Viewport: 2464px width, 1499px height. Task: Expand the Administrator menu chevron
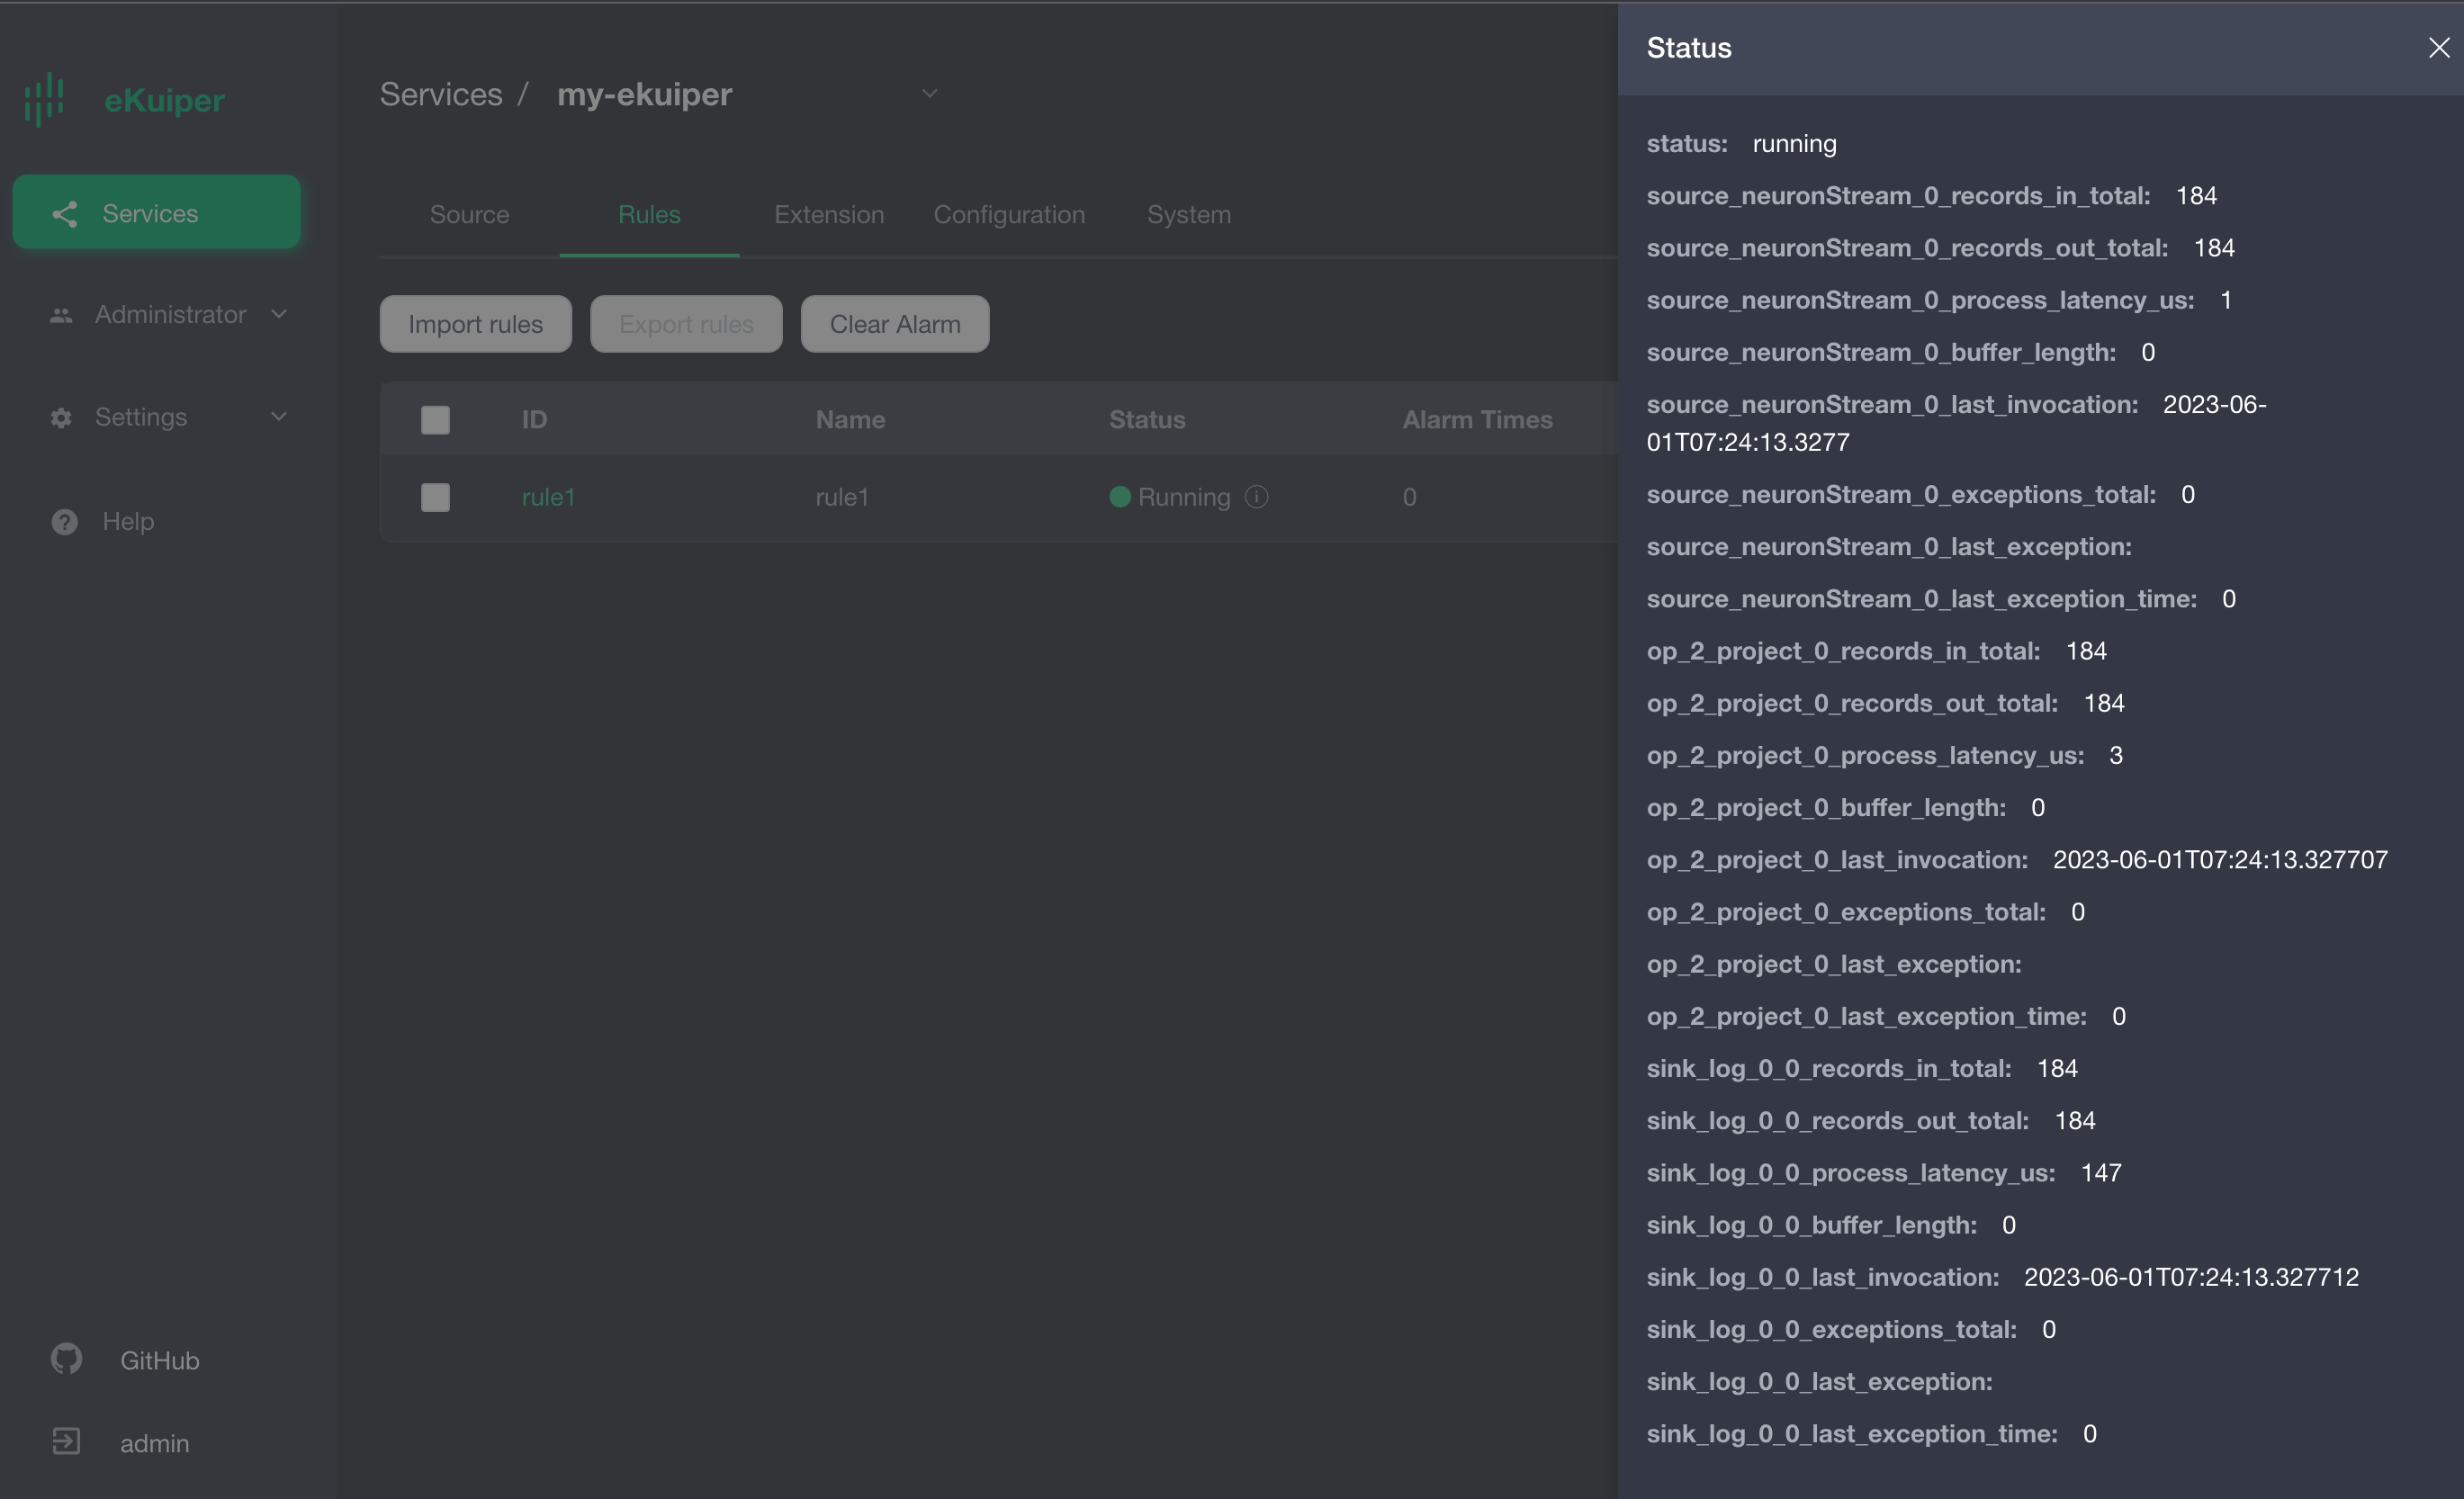[279, 314]
